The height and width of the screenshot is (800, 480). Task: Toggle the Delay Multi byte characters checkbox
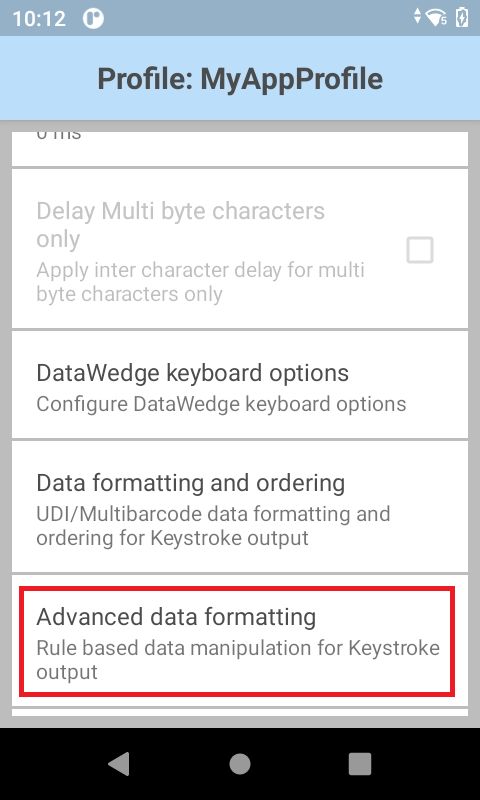pyautogui.click(x=420, y=250)
